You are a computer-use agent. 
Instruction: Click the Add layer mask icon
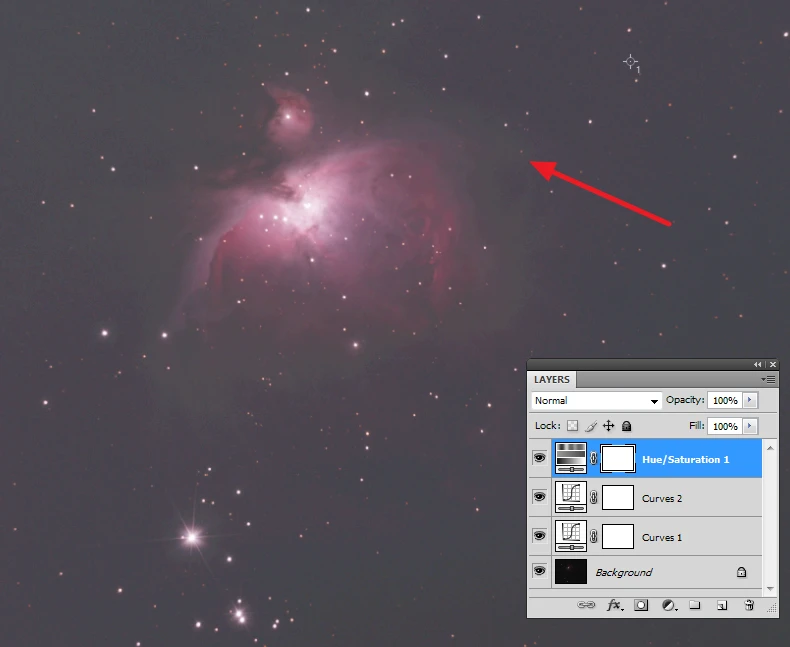click(641, 605)
